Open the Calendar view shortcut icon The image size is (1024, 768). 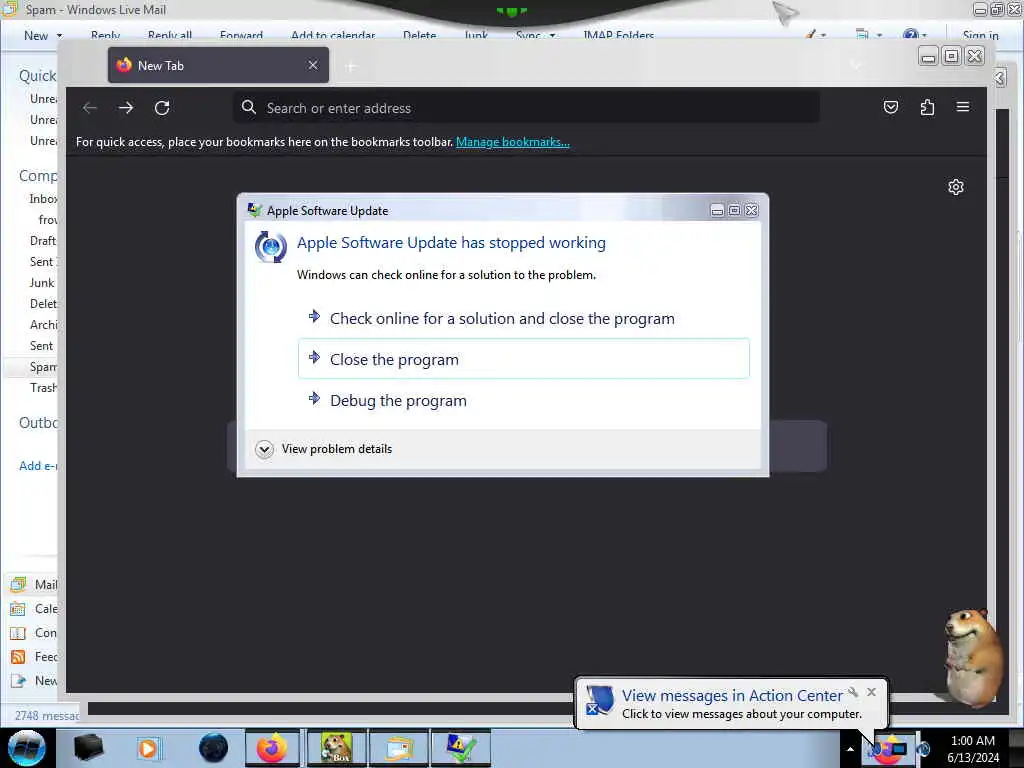point(18,609)
